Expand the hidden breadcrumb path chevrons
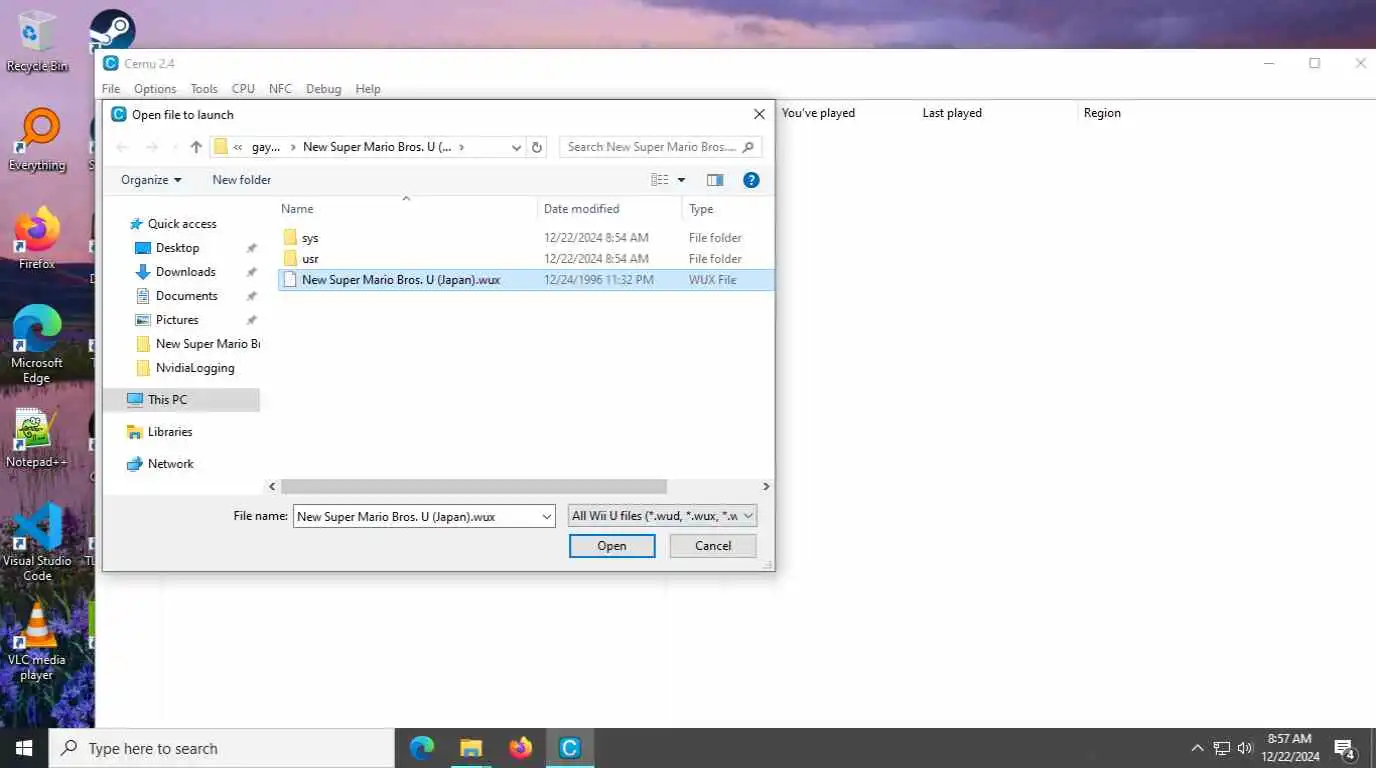1376x768 pixels. 238,147
